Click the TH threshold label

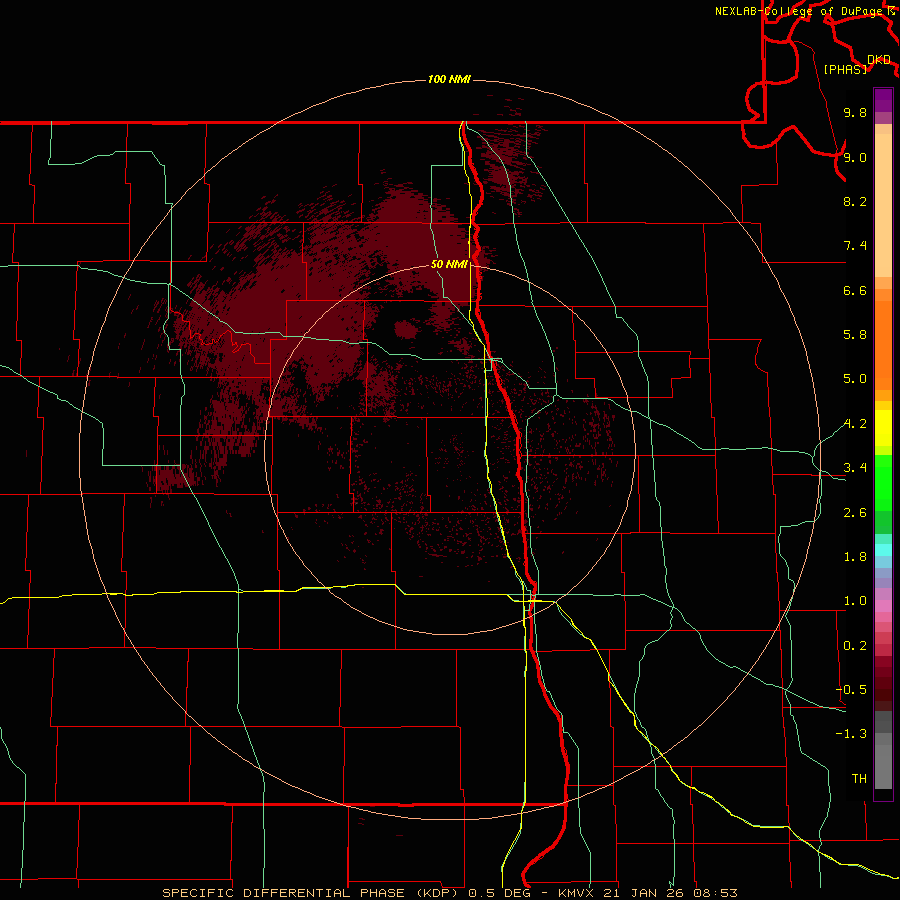point(859,779)
